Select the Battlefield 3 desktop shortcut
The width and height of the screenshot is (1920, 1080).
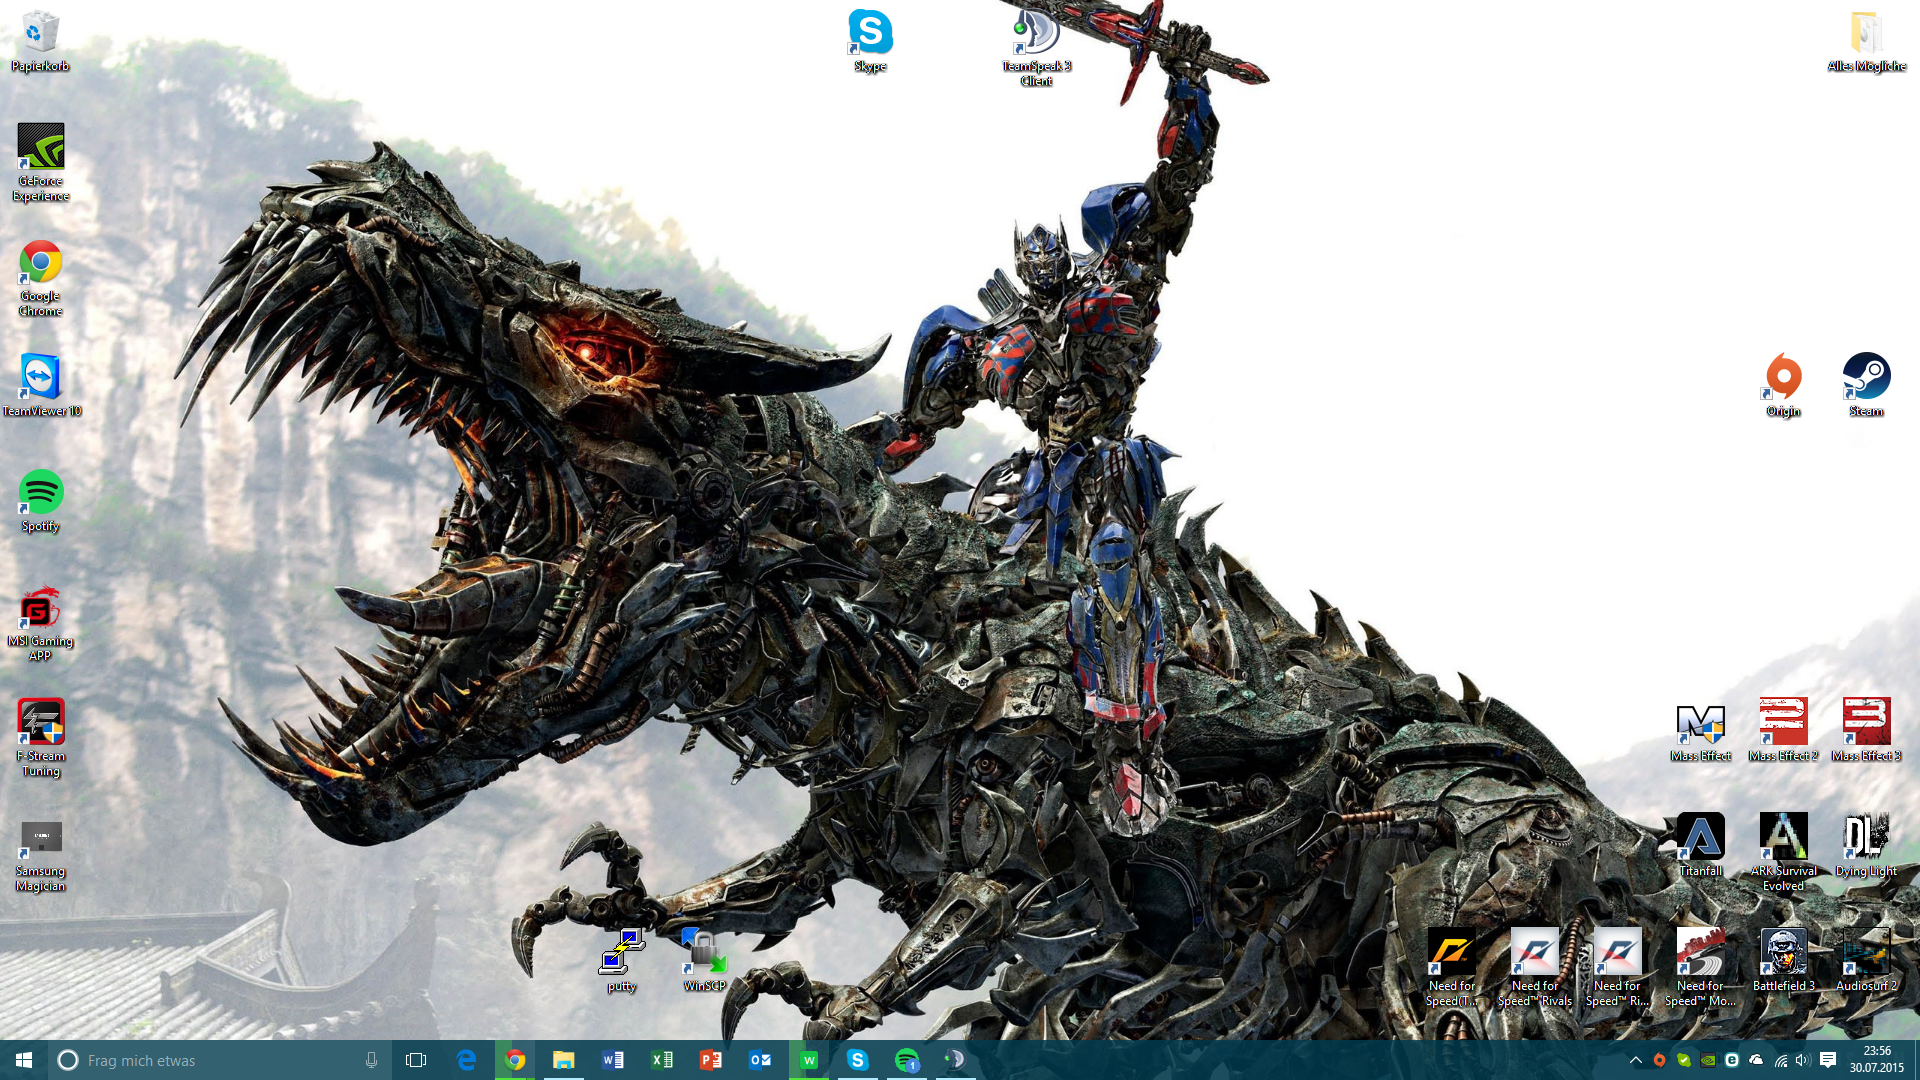(1783, 953)
